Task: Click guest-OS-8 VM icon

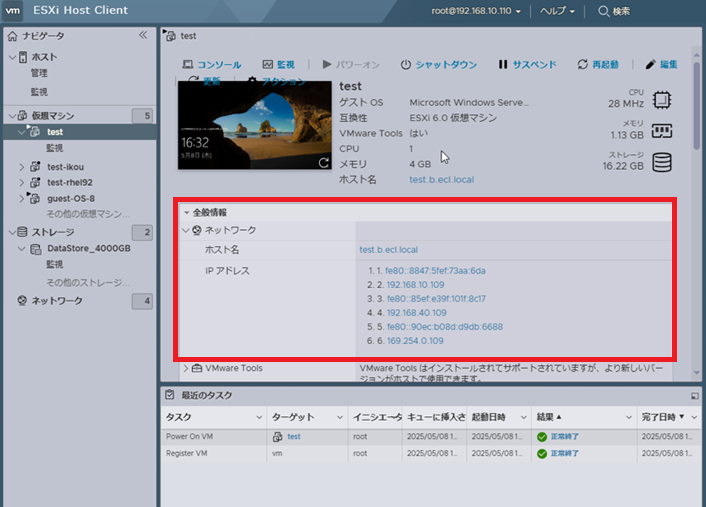Action: [x=34, y=198]
